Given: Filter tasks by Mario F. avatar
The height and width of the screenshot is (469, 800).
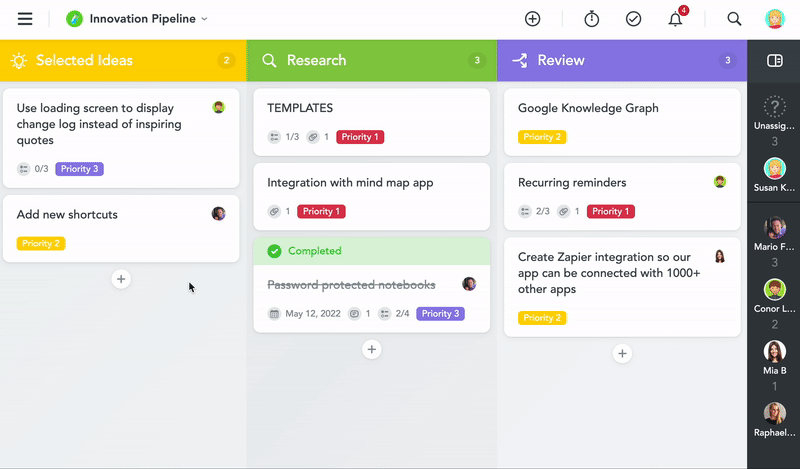Looking at the screenshot, I should coord(774,229).
